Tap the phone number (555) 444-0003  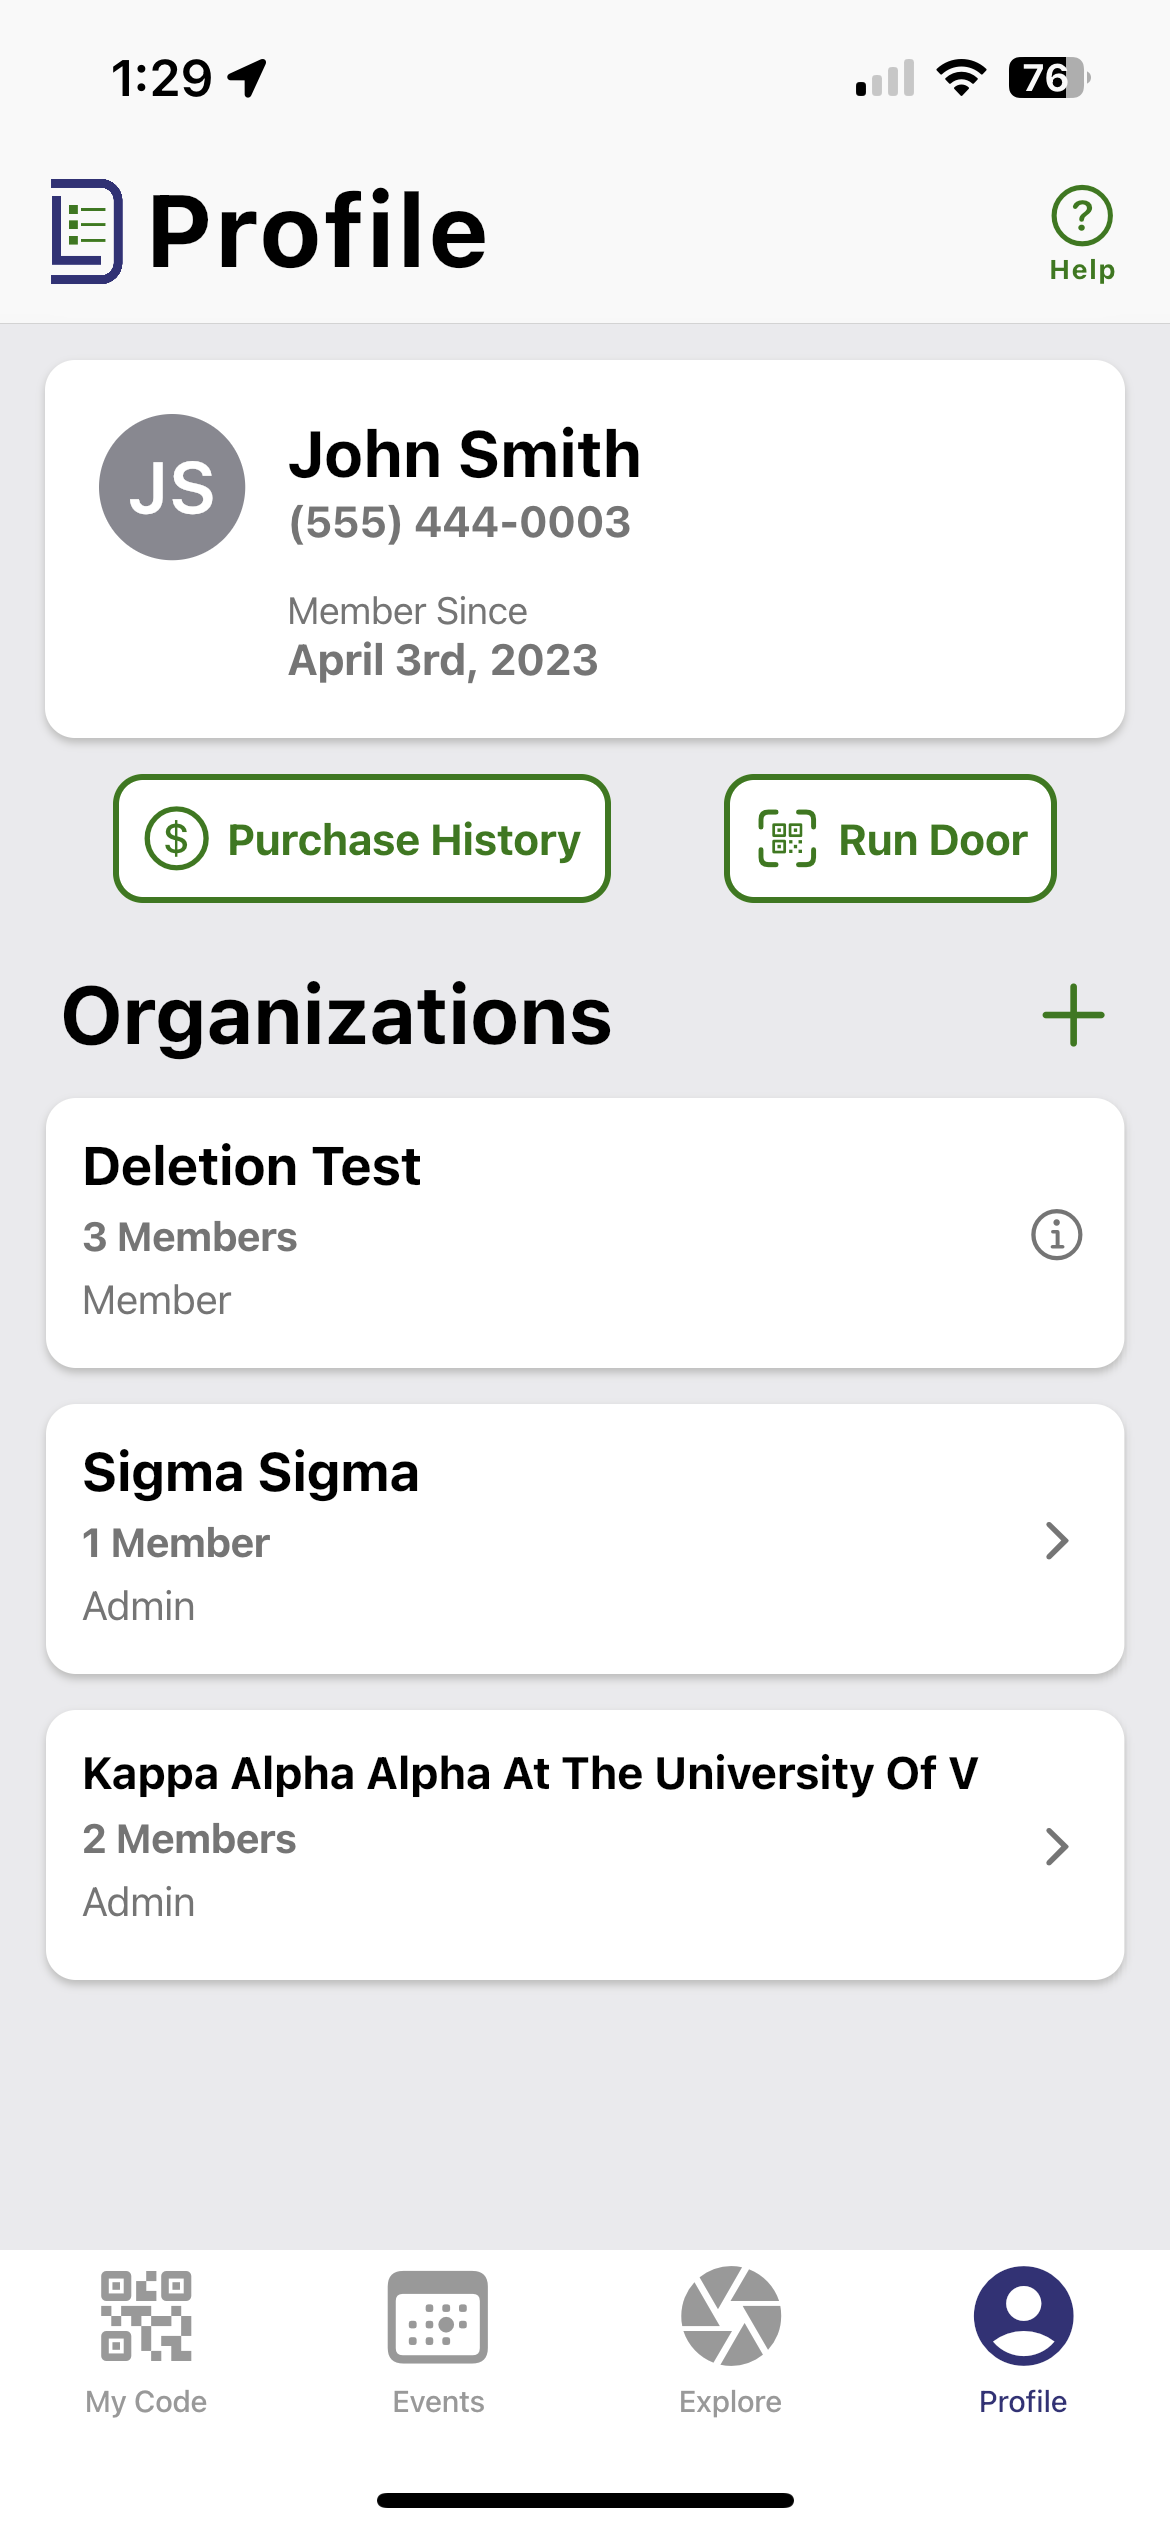[460, 522]
